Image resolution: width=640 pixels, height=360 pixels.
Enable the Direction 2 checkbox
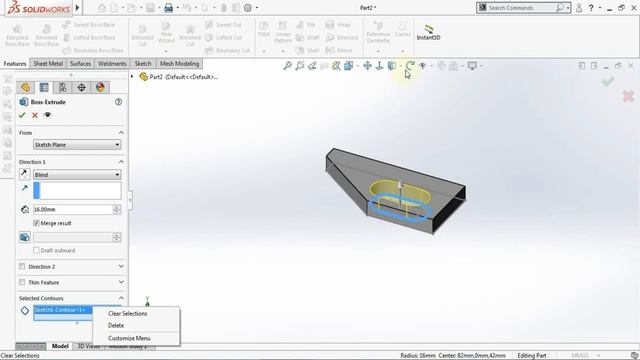[22, 267]
